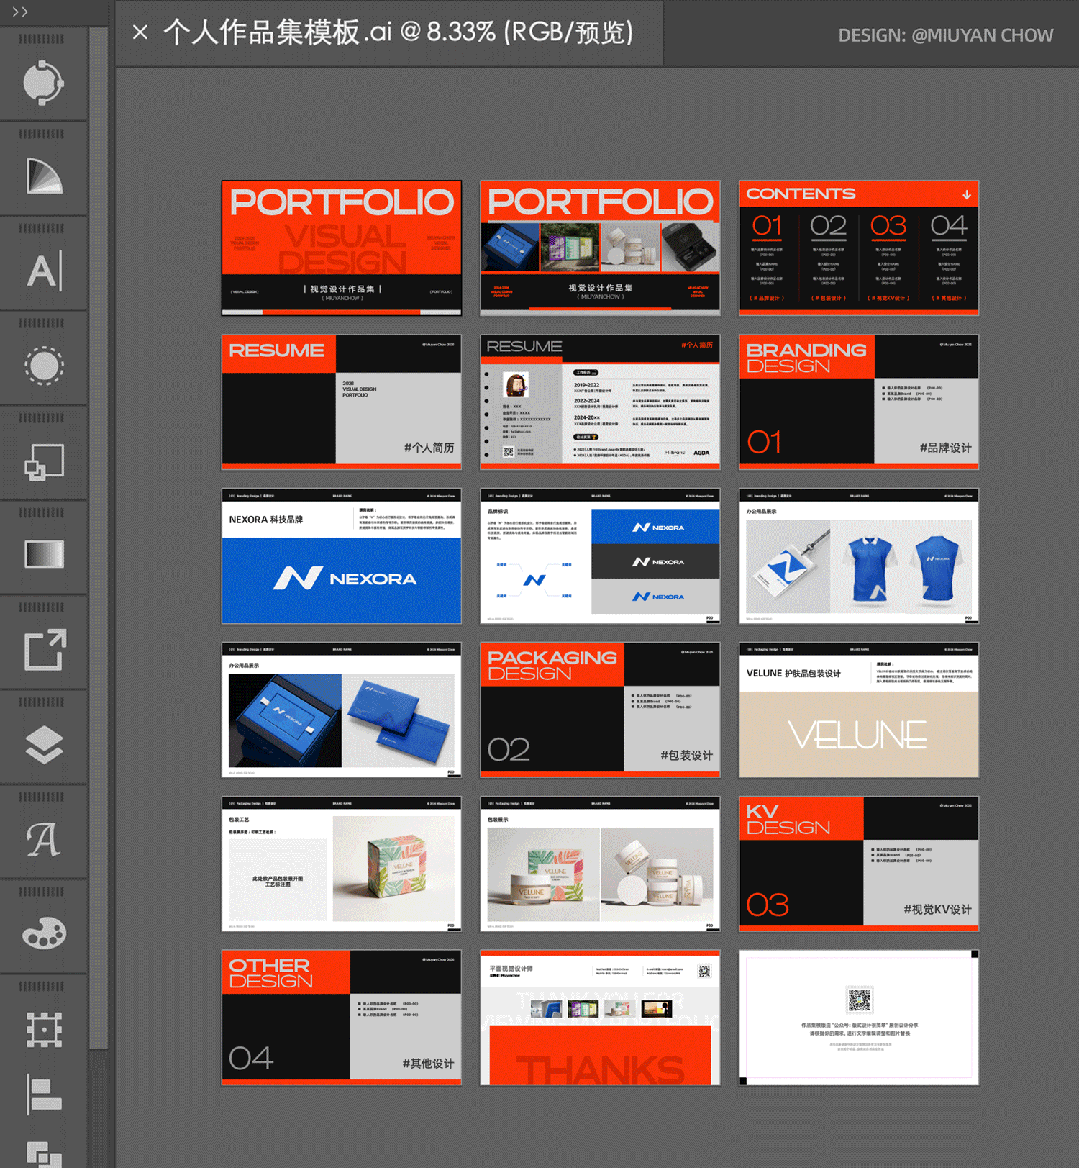This screenshot has height=1168, width=1079.
Task: Select the BRANDING DESIGN 01 artboard
Action: 859,402
